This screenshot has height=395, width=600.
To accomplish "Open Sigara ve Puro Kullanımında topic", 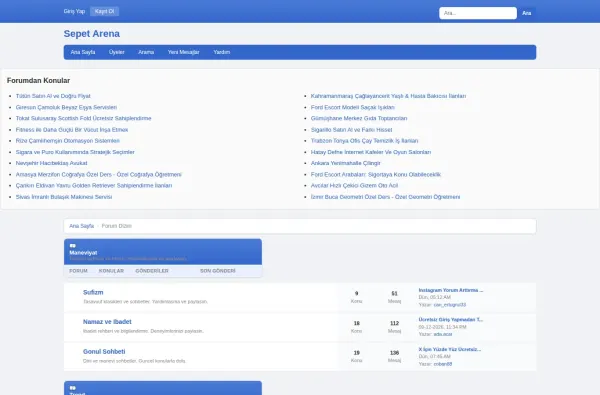I will click(75, 152).
